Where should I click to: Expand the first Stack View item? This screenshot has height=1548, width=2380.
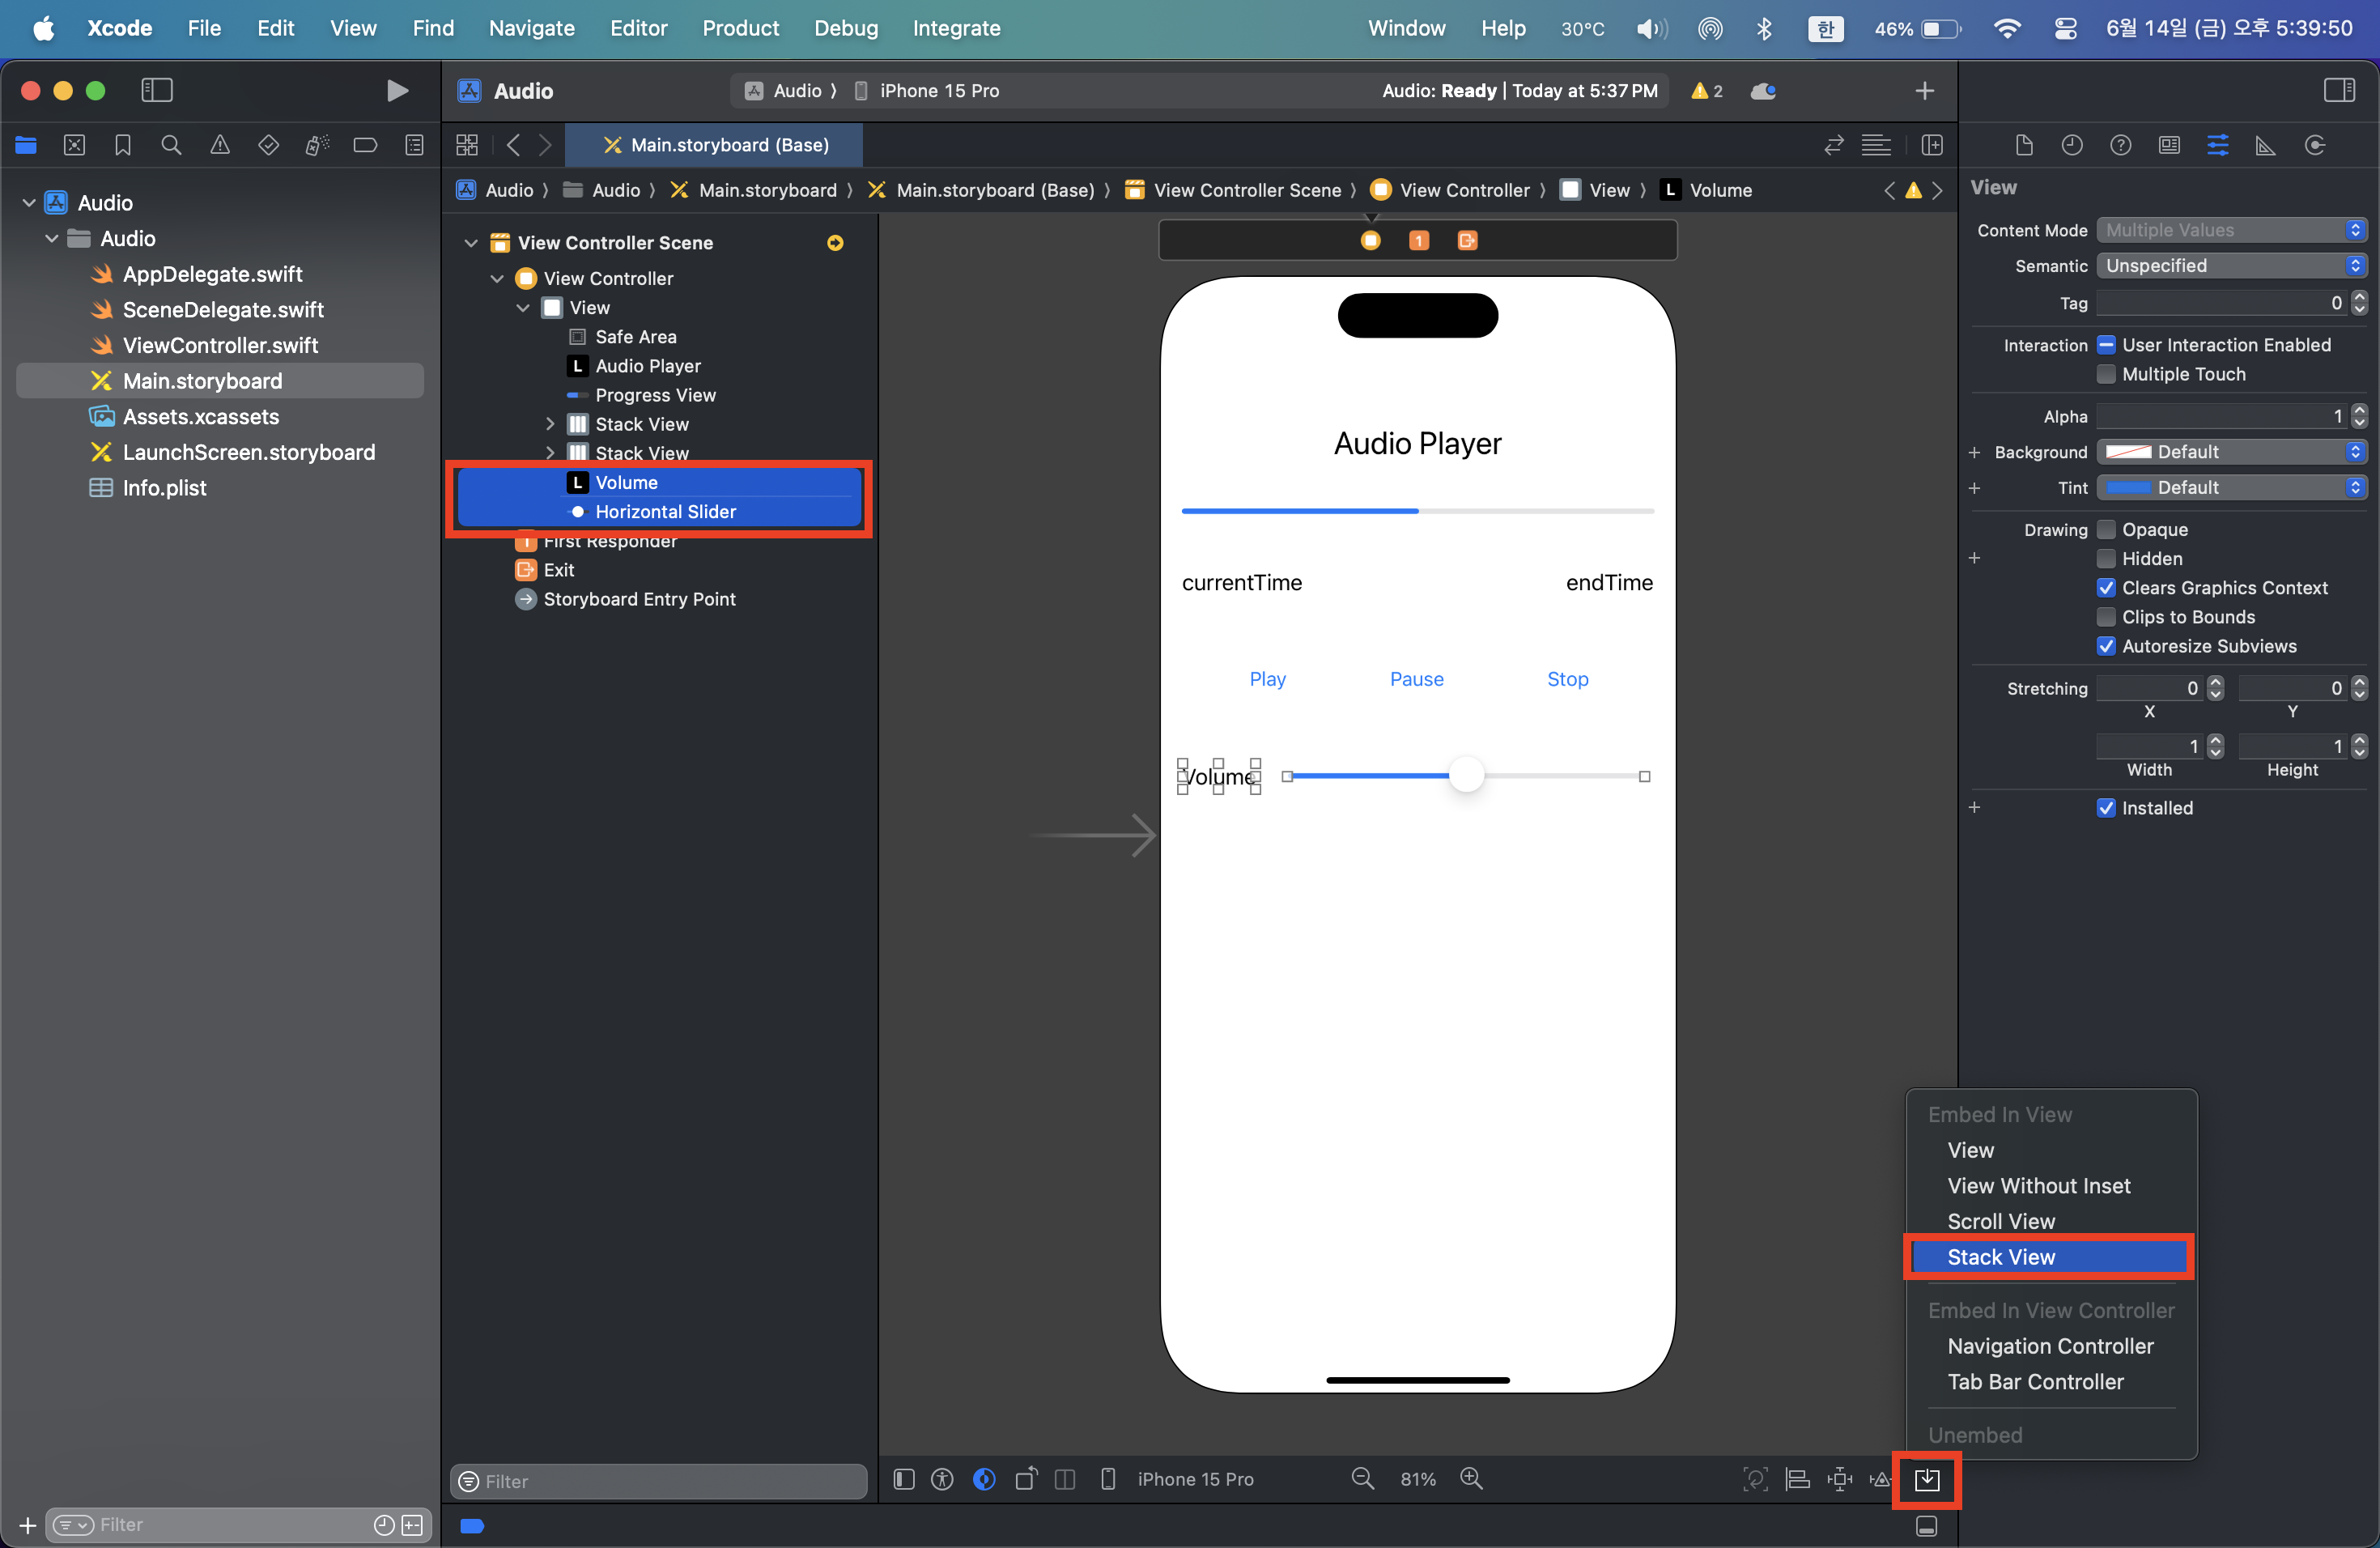coord(550,425)
